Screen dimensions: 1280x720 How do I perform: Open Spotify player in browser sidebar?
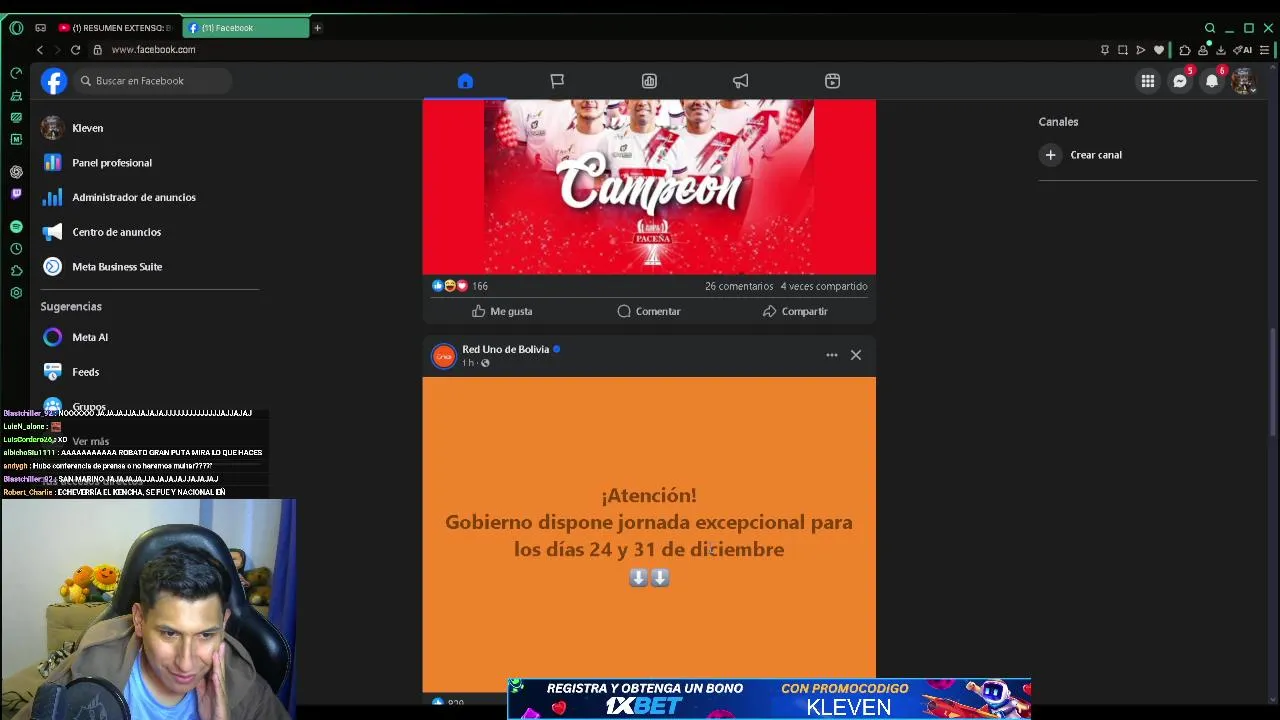[x=16, y=227]
